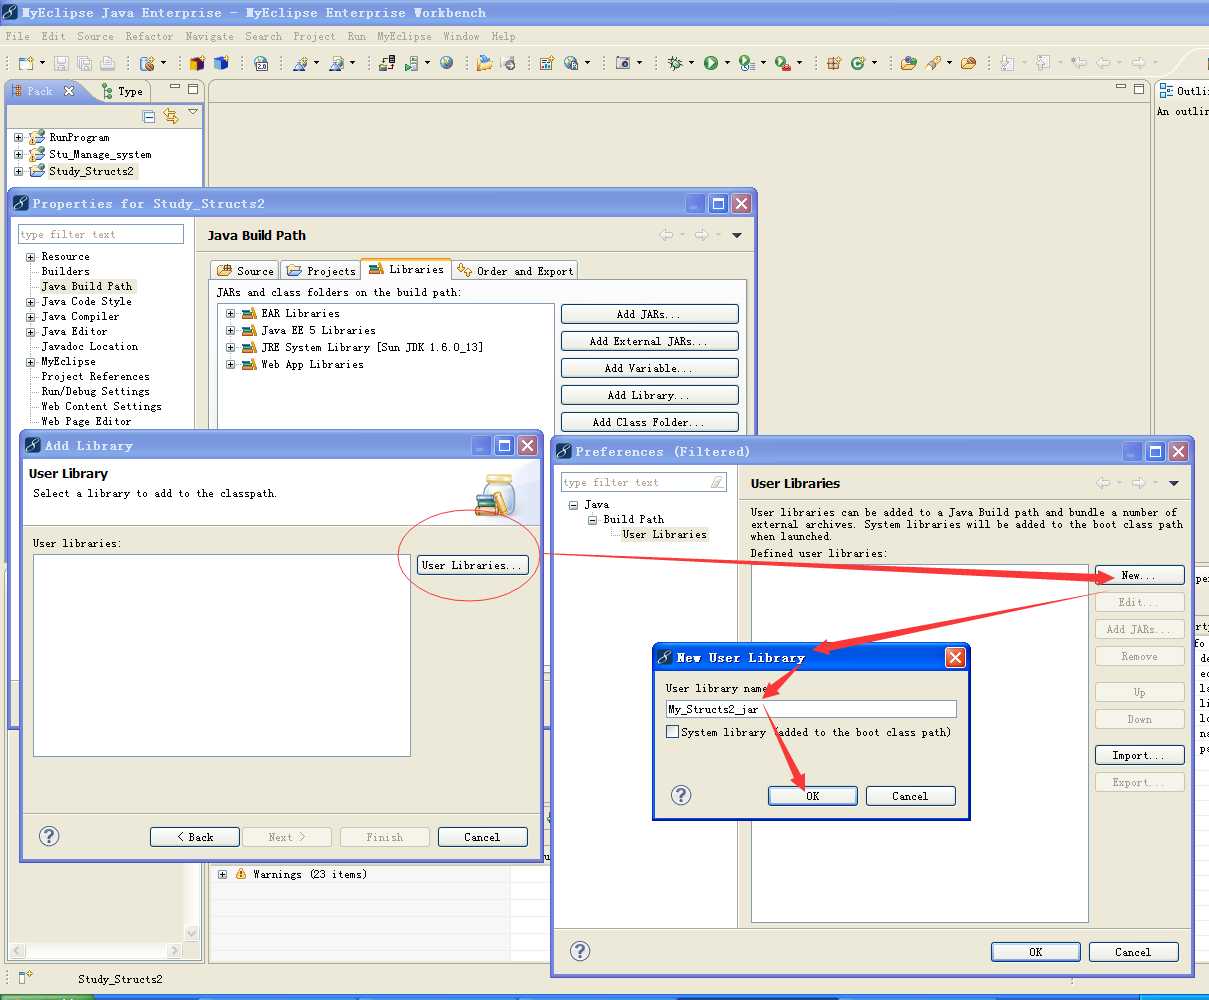Click New... button in Preferences dialog
Image resolution: width=1209 pixels, height=1000 pixels.
pos(1139,575)
